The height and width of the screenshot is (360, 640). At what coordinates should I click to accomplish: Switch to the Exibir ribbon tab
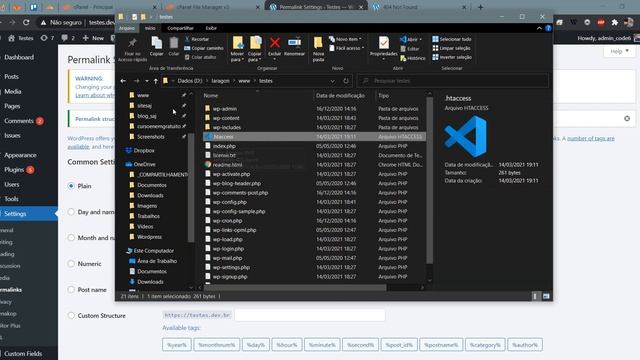point(211,28)
